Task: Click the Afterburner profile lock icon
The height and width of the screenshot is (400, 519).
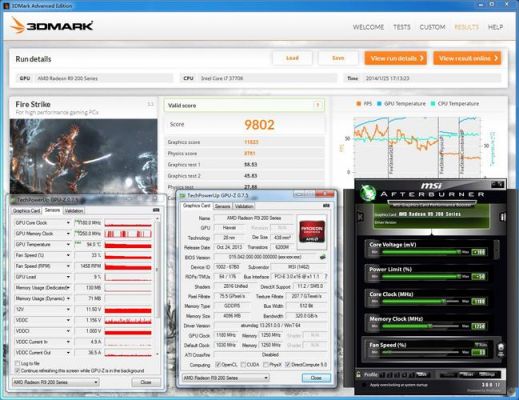Action: point(358,374)
